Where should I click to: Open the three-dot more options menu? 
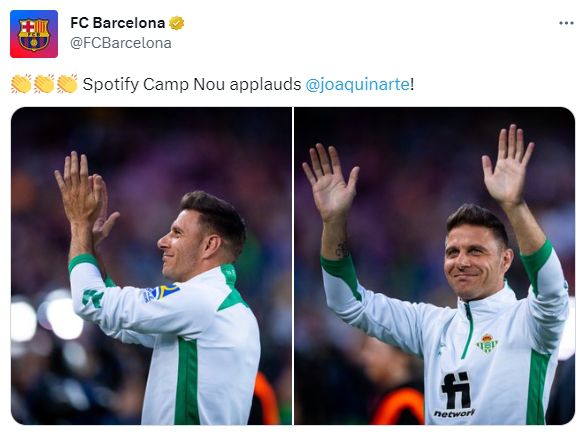pyautogui.click(x=566, y=23)
